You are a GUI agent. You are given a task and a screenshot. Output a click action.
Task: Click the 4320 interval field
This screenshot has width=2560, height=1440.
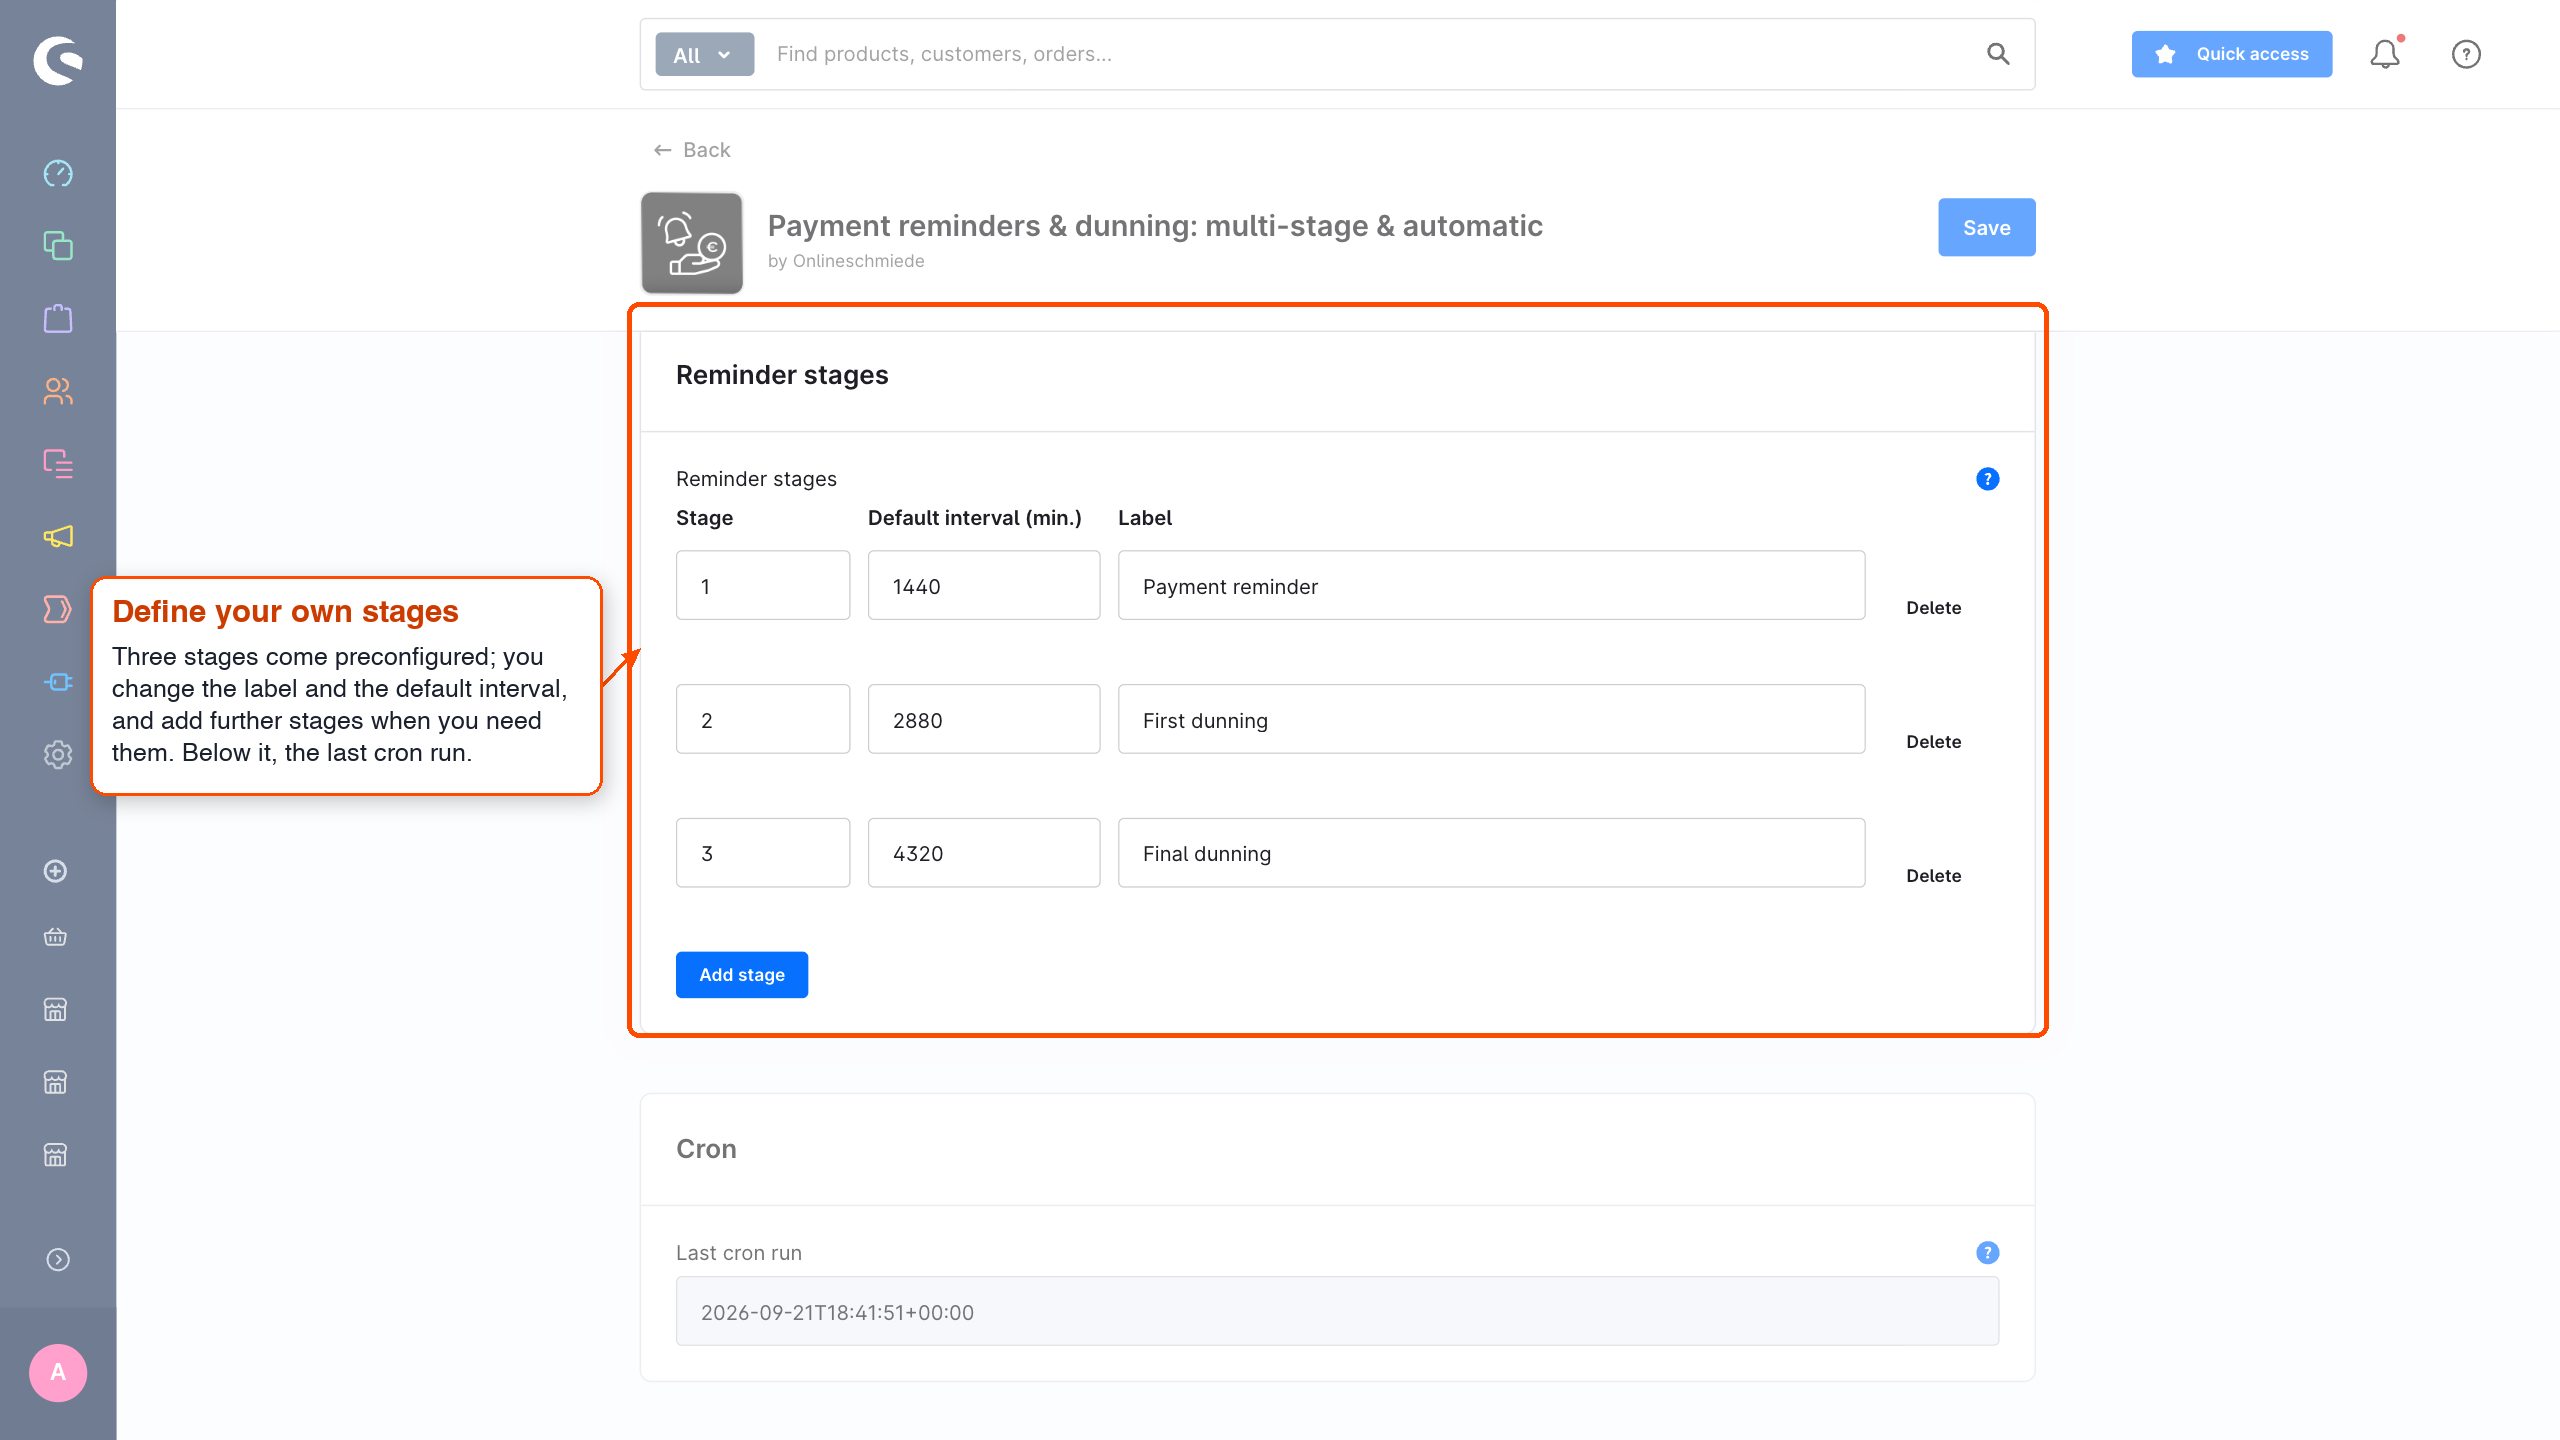click(984, 853)
